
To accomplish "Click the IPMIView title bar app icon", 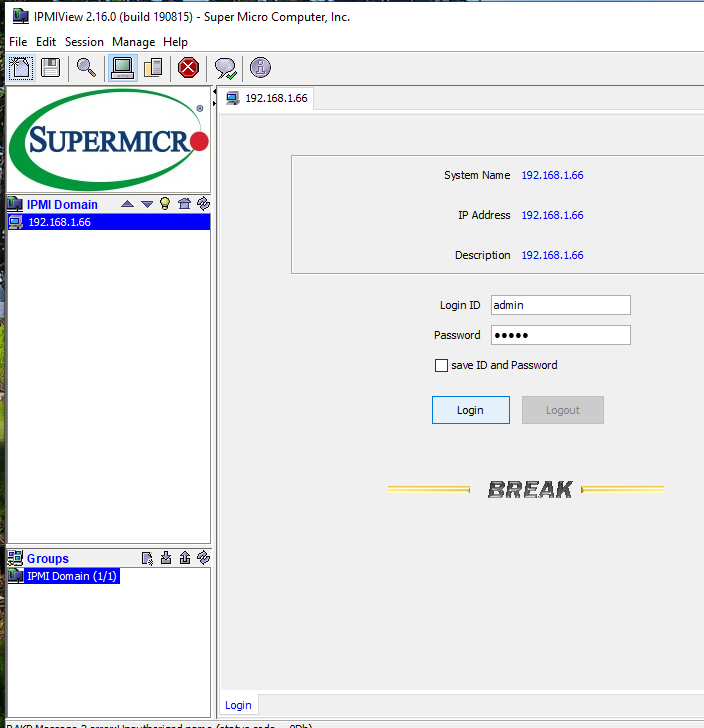I will tap(20, 17).
